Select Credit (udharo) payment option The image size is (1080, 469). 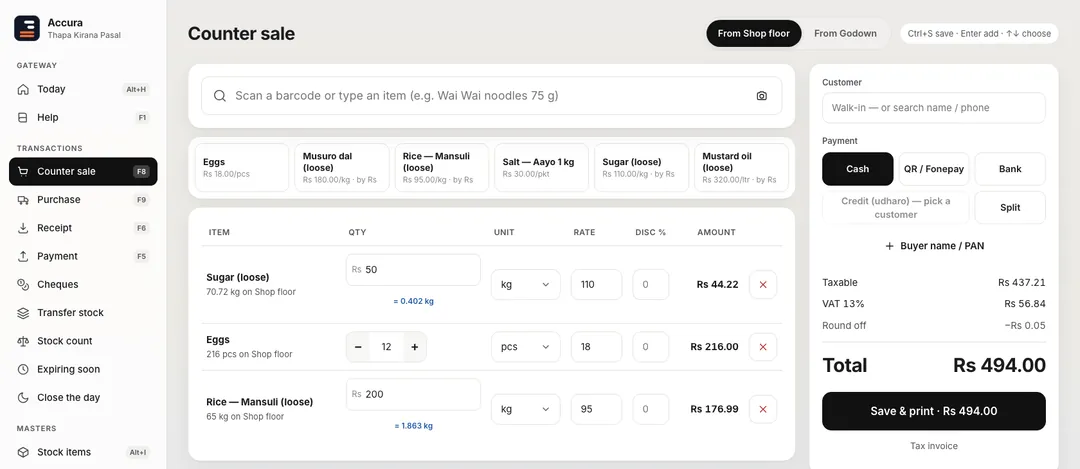pyautogui.click(x=895, y=207)
